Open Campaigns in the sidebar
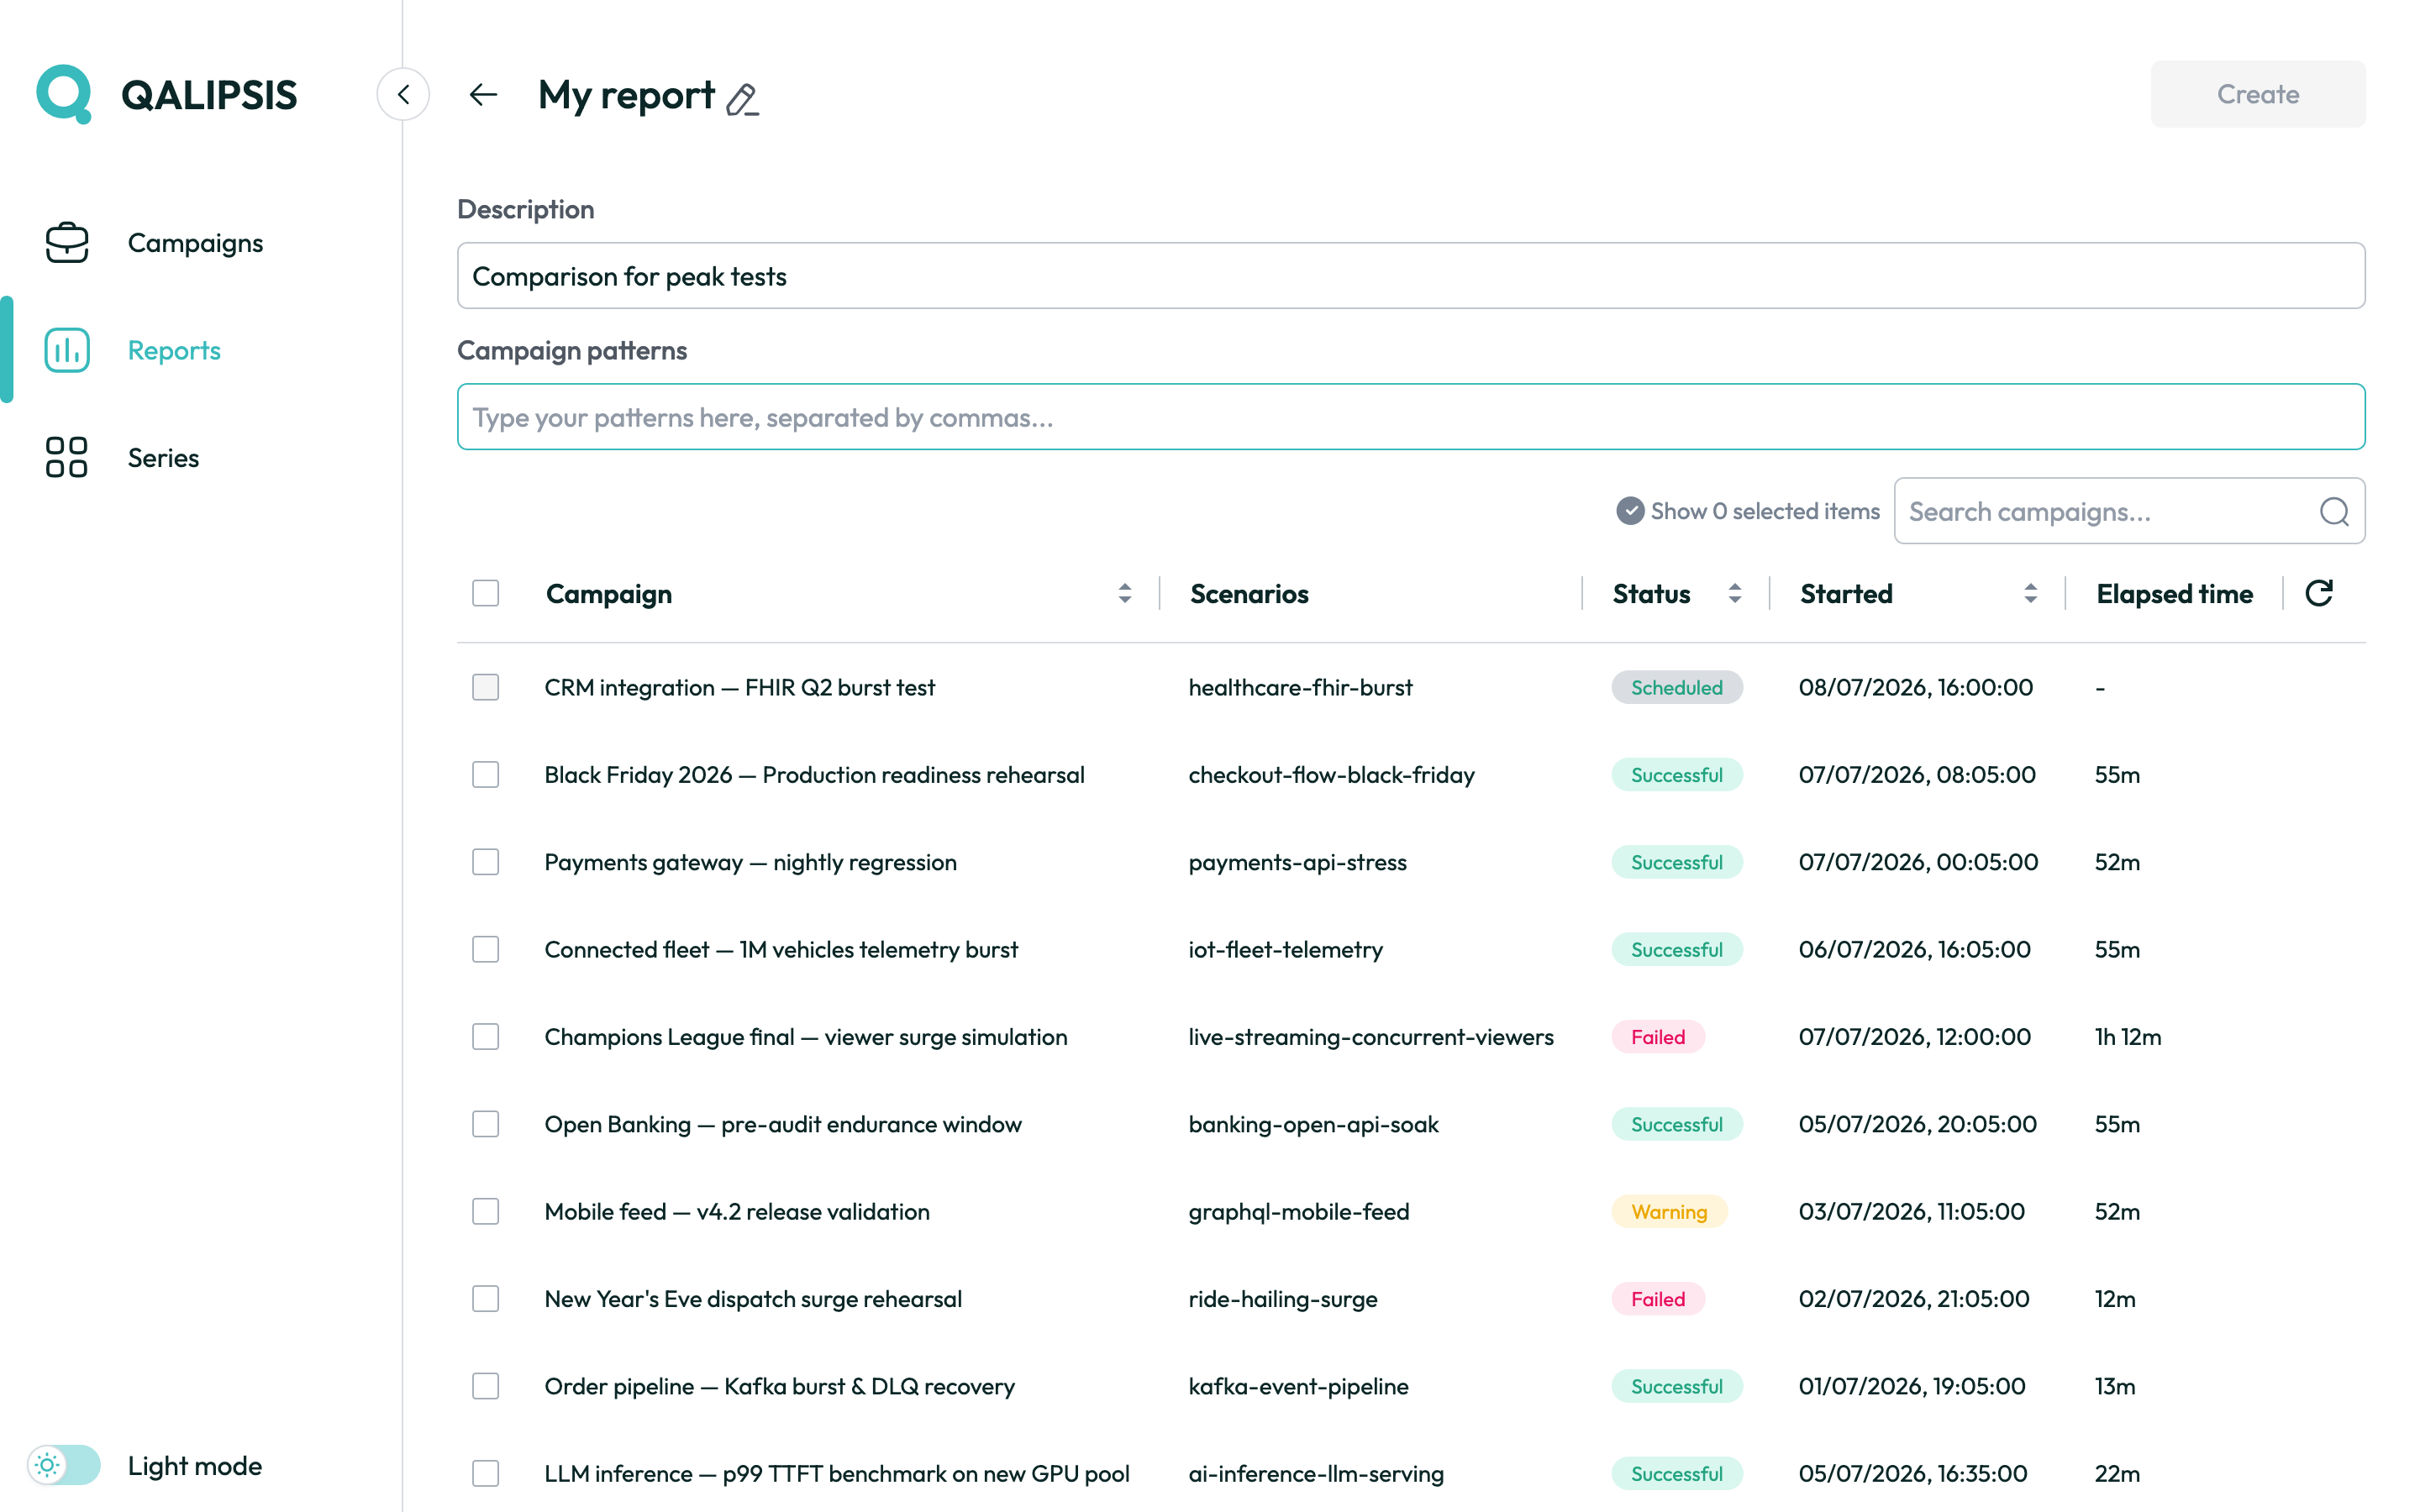Image resolution: width=2420 pixels, height=1512 pixels. [195, 243]
